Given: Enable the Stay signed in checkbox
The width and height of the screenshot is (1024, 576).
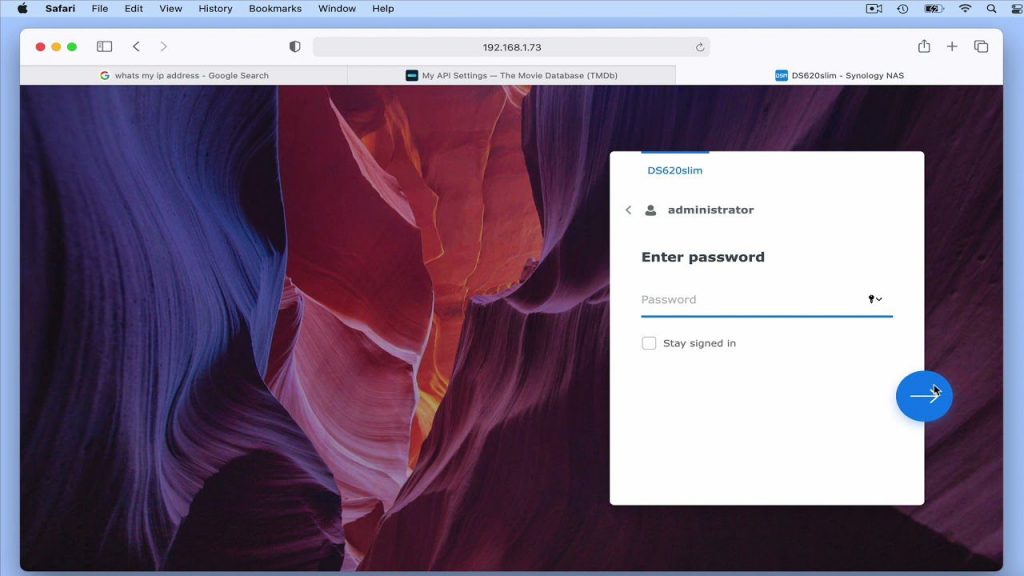Looking at the screenshot, I should tap(648, 343).
